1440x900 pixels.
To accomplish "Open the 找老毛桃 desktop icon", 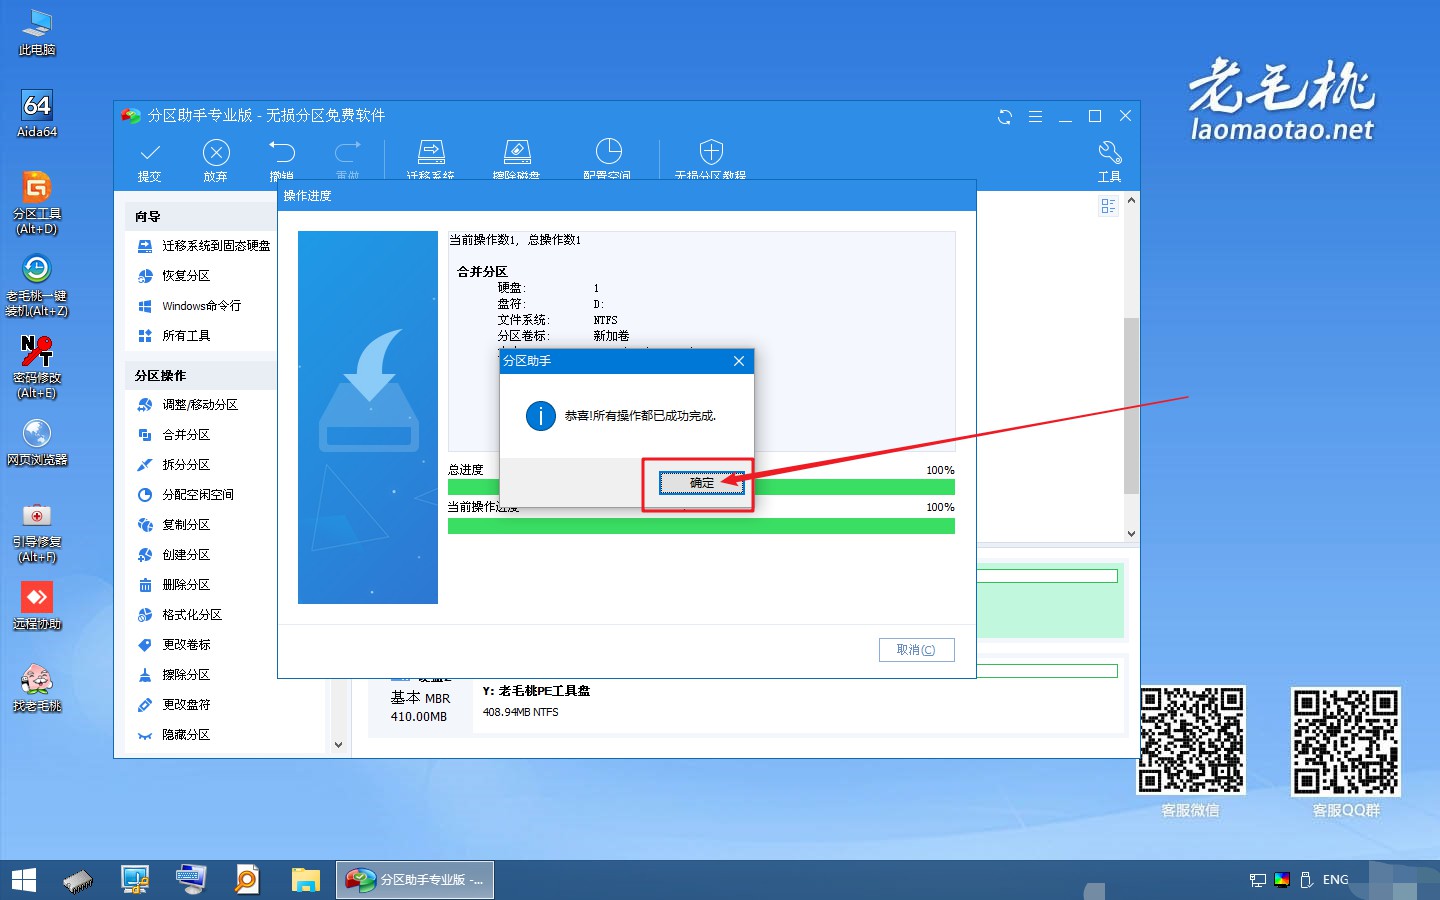I will coord(37,688).
